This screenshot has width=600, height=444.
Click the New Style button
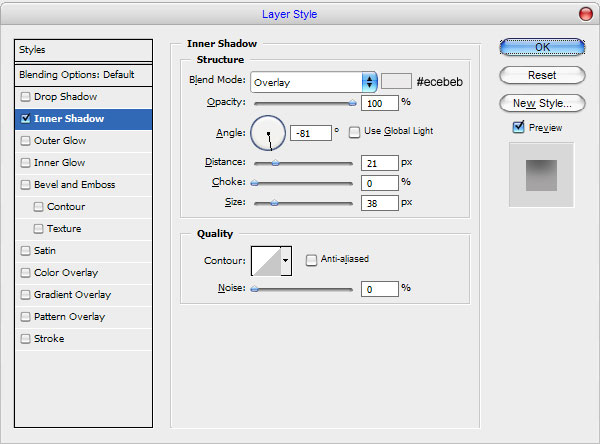(x=541, y=103)
